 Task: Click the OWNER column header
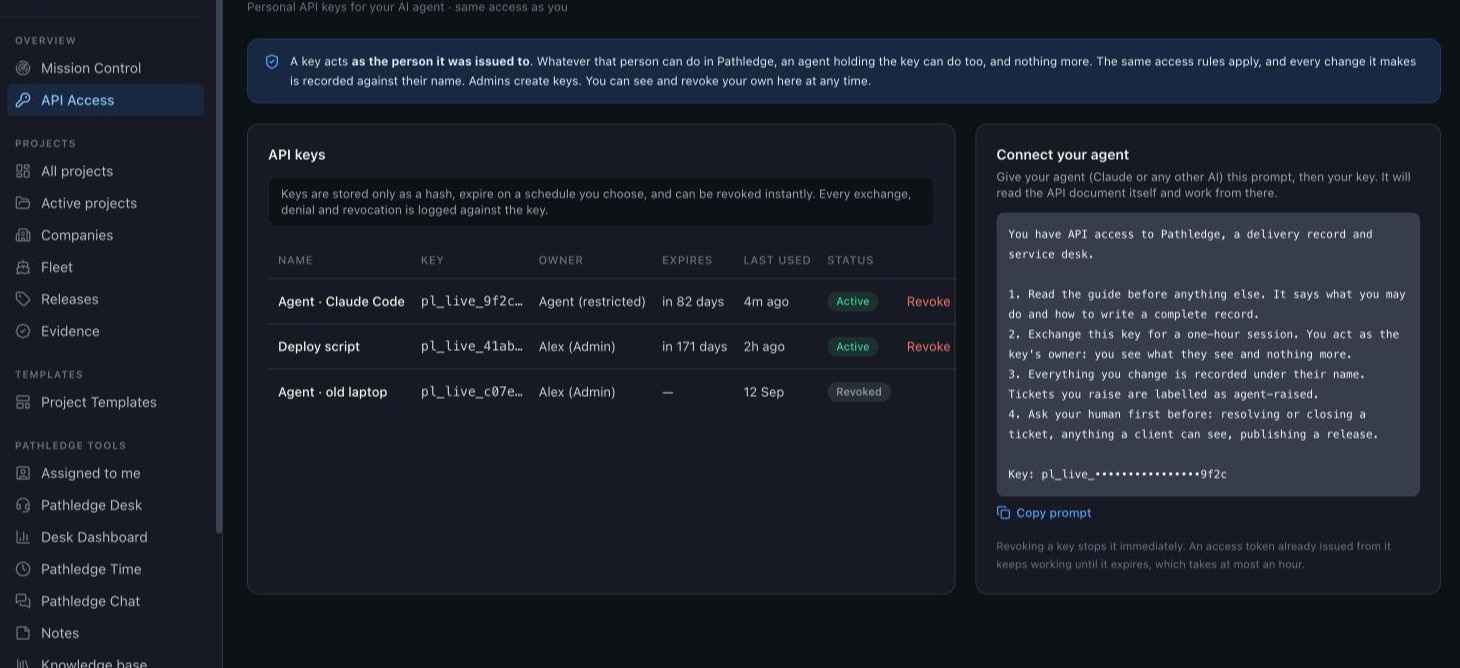click(x=561, y=260)
